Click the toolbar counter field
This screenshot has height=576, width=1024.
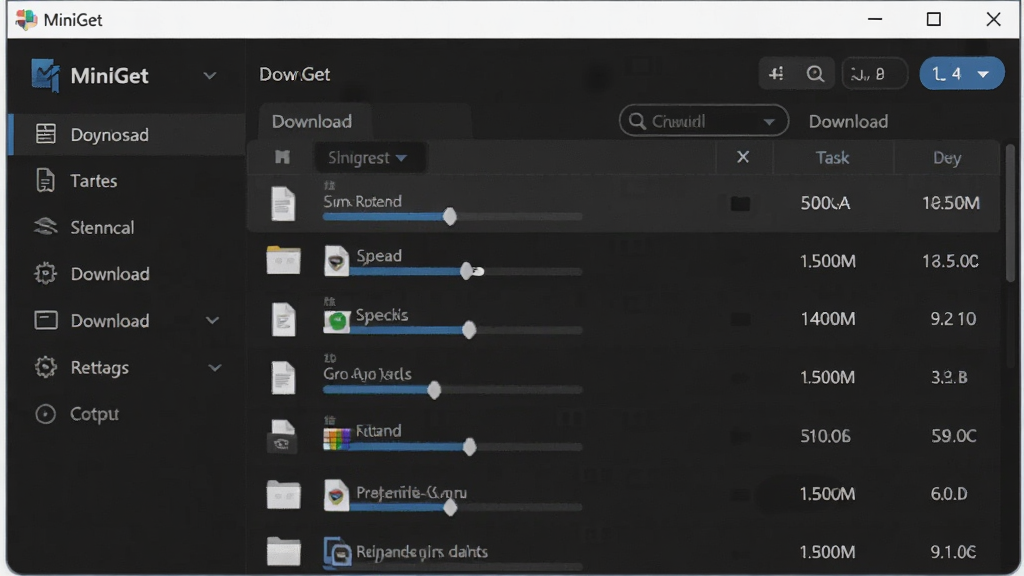click(x=874, y=74)
